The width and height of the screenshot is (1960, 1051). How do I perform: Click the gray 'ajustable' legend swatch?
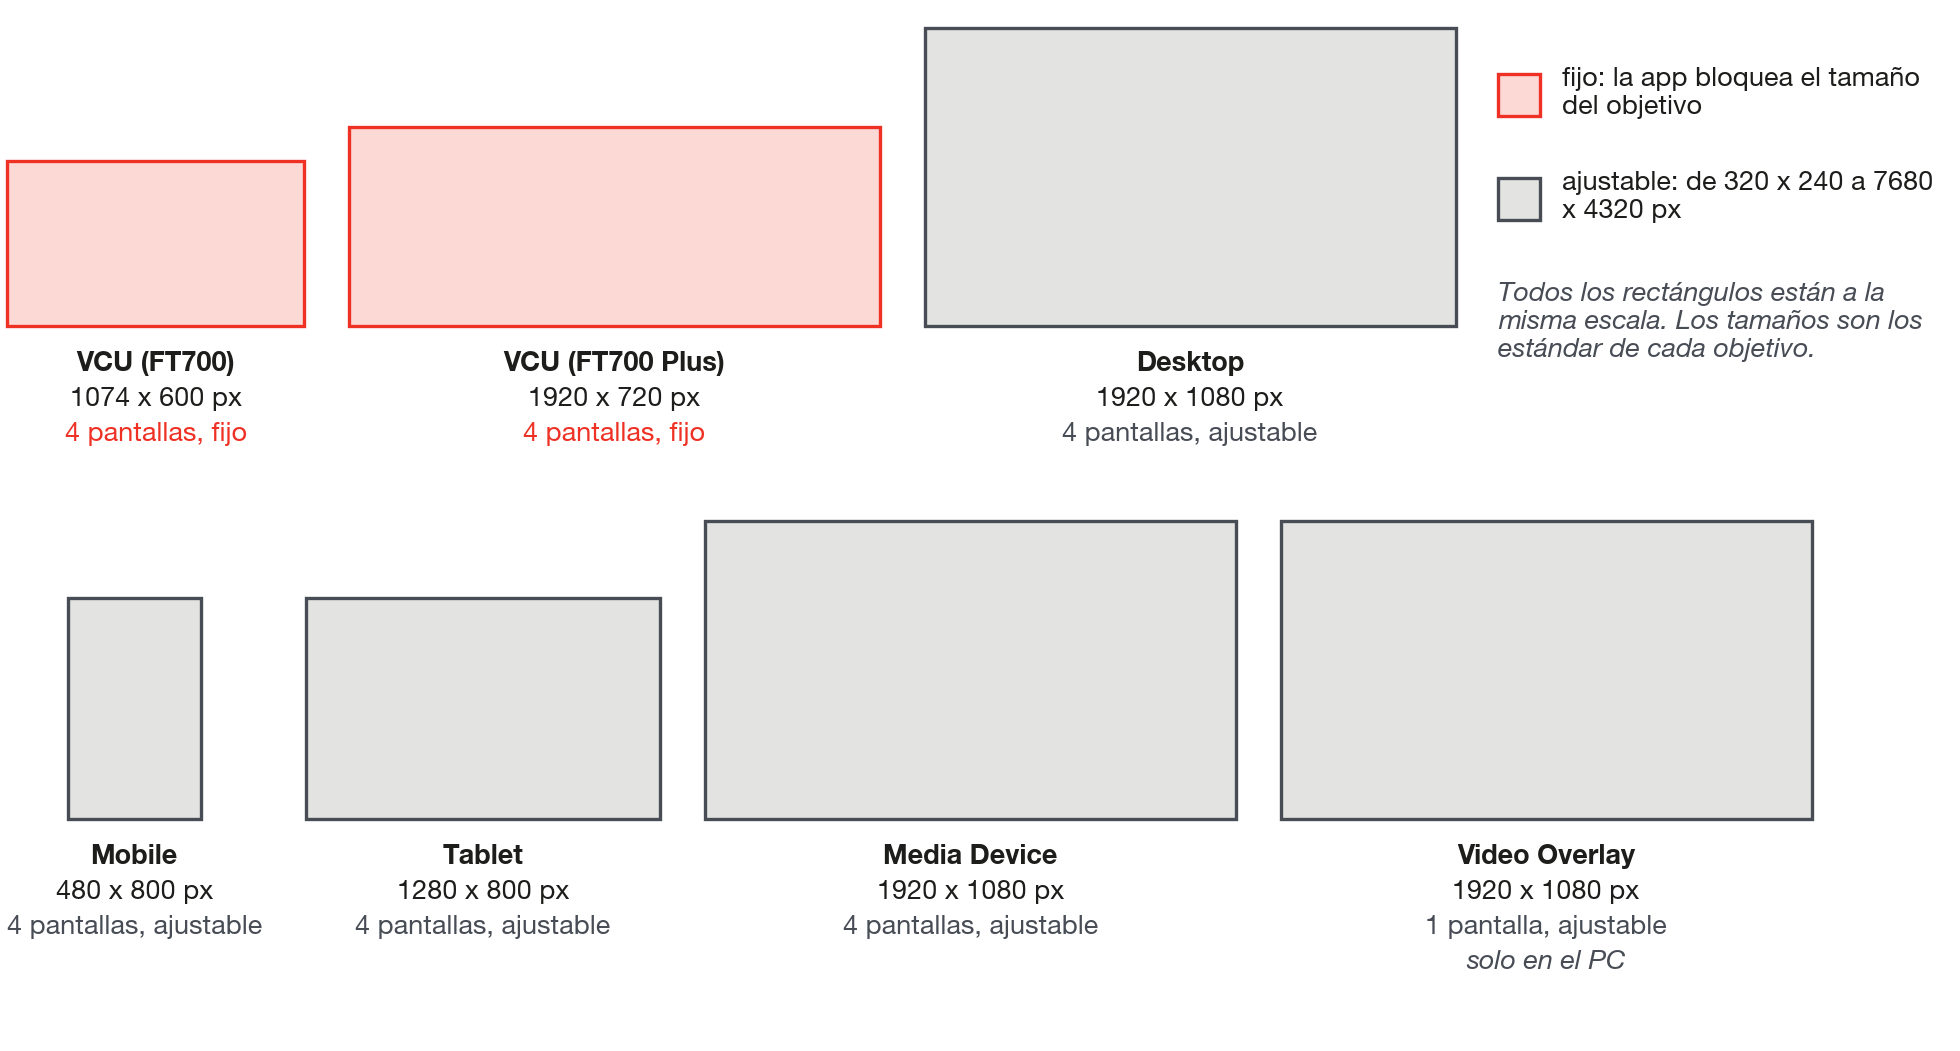tap(1519, 199)
